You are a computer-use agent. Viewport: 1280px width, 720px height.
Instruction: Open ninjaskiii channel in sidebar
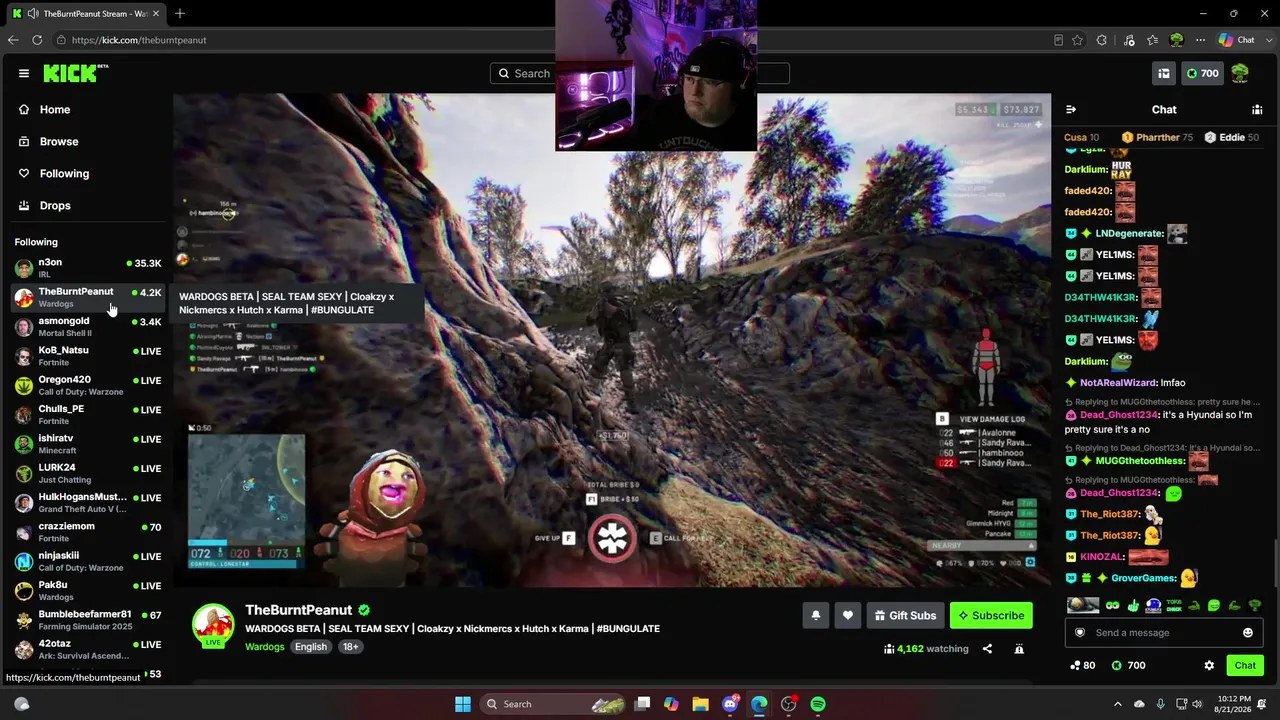[x=88, y=561]
